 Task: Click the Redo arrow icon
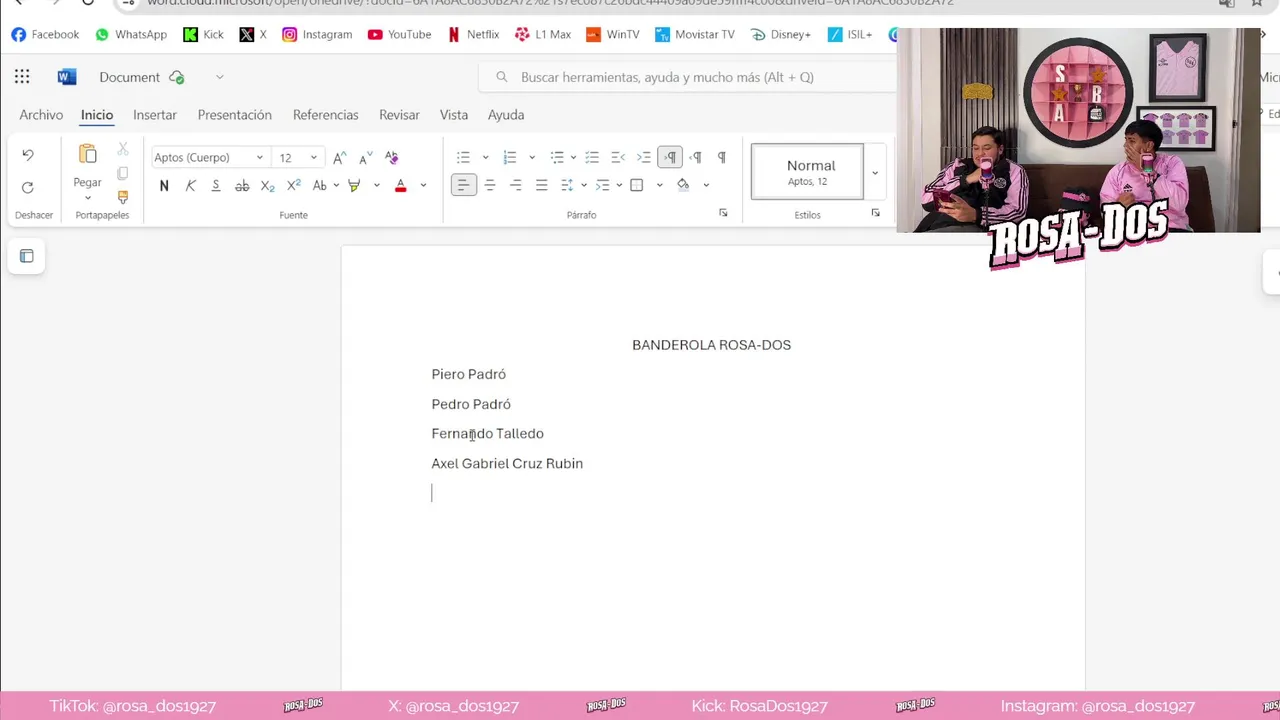pos(28,187)
